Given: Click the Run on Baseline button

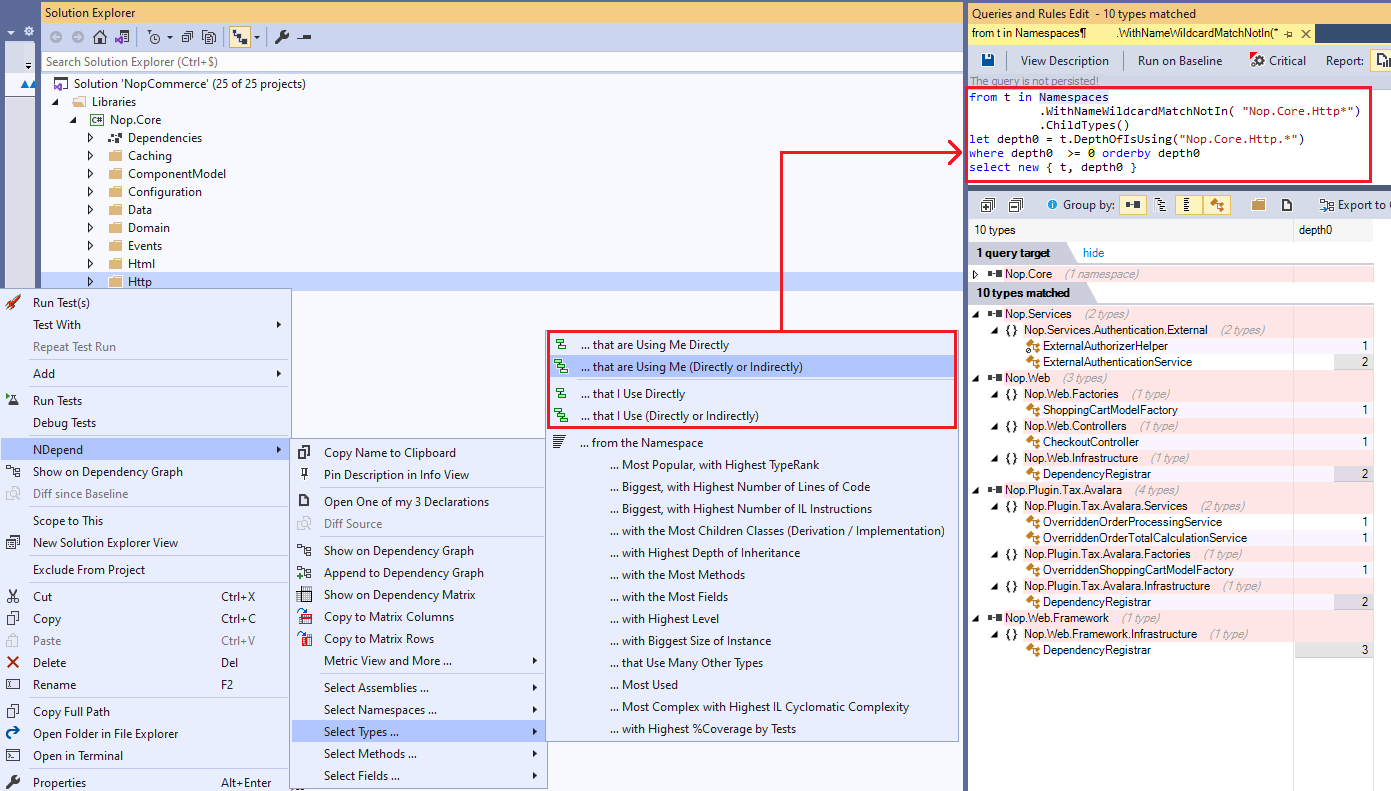Looking at the screenshot, I should pyautogui.click(x=1180, y=60).
